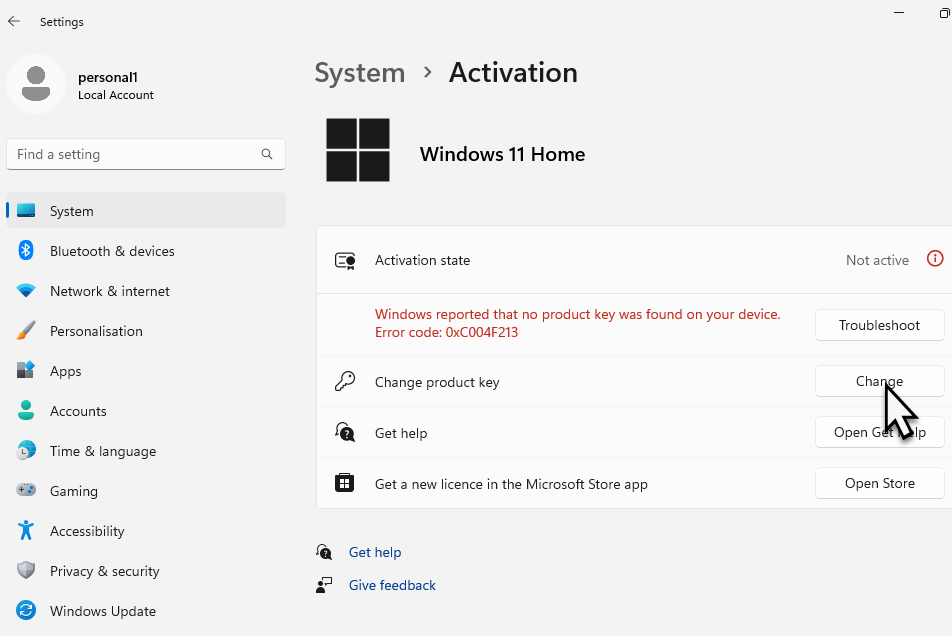Open Accounts settings page
The image size is (952, 636).
click(146, 411)
